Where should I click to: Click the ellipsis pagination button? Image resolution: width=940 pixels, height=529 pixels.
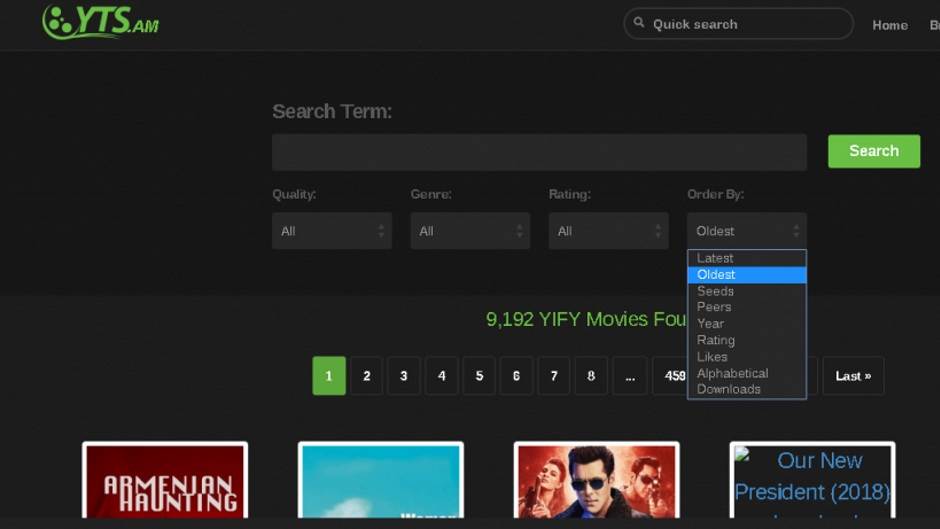pyautogui.click(x=629, y=376)
